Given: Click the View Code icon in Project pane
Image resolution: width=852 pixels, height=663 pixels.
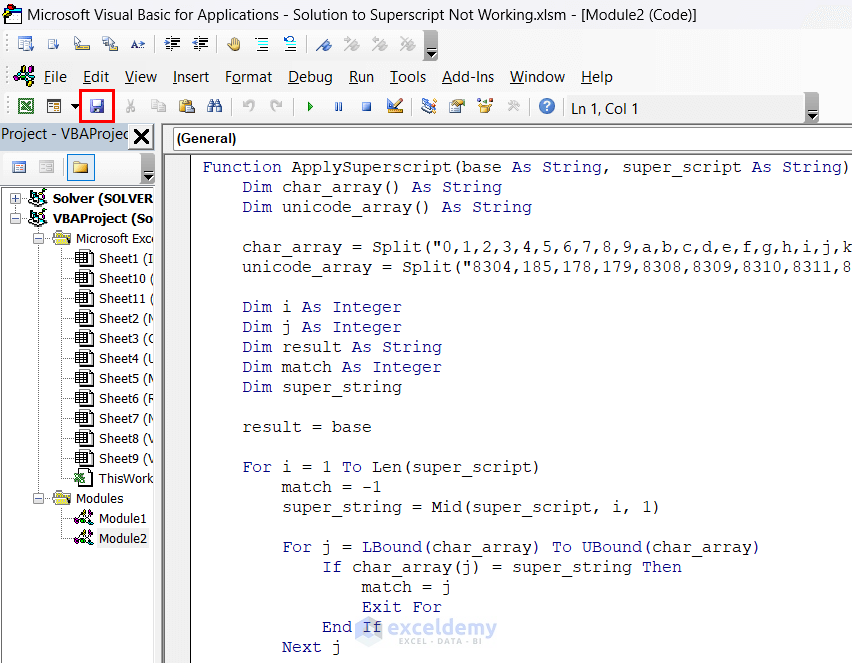Looking at the screenshot, I should (19, 167).
